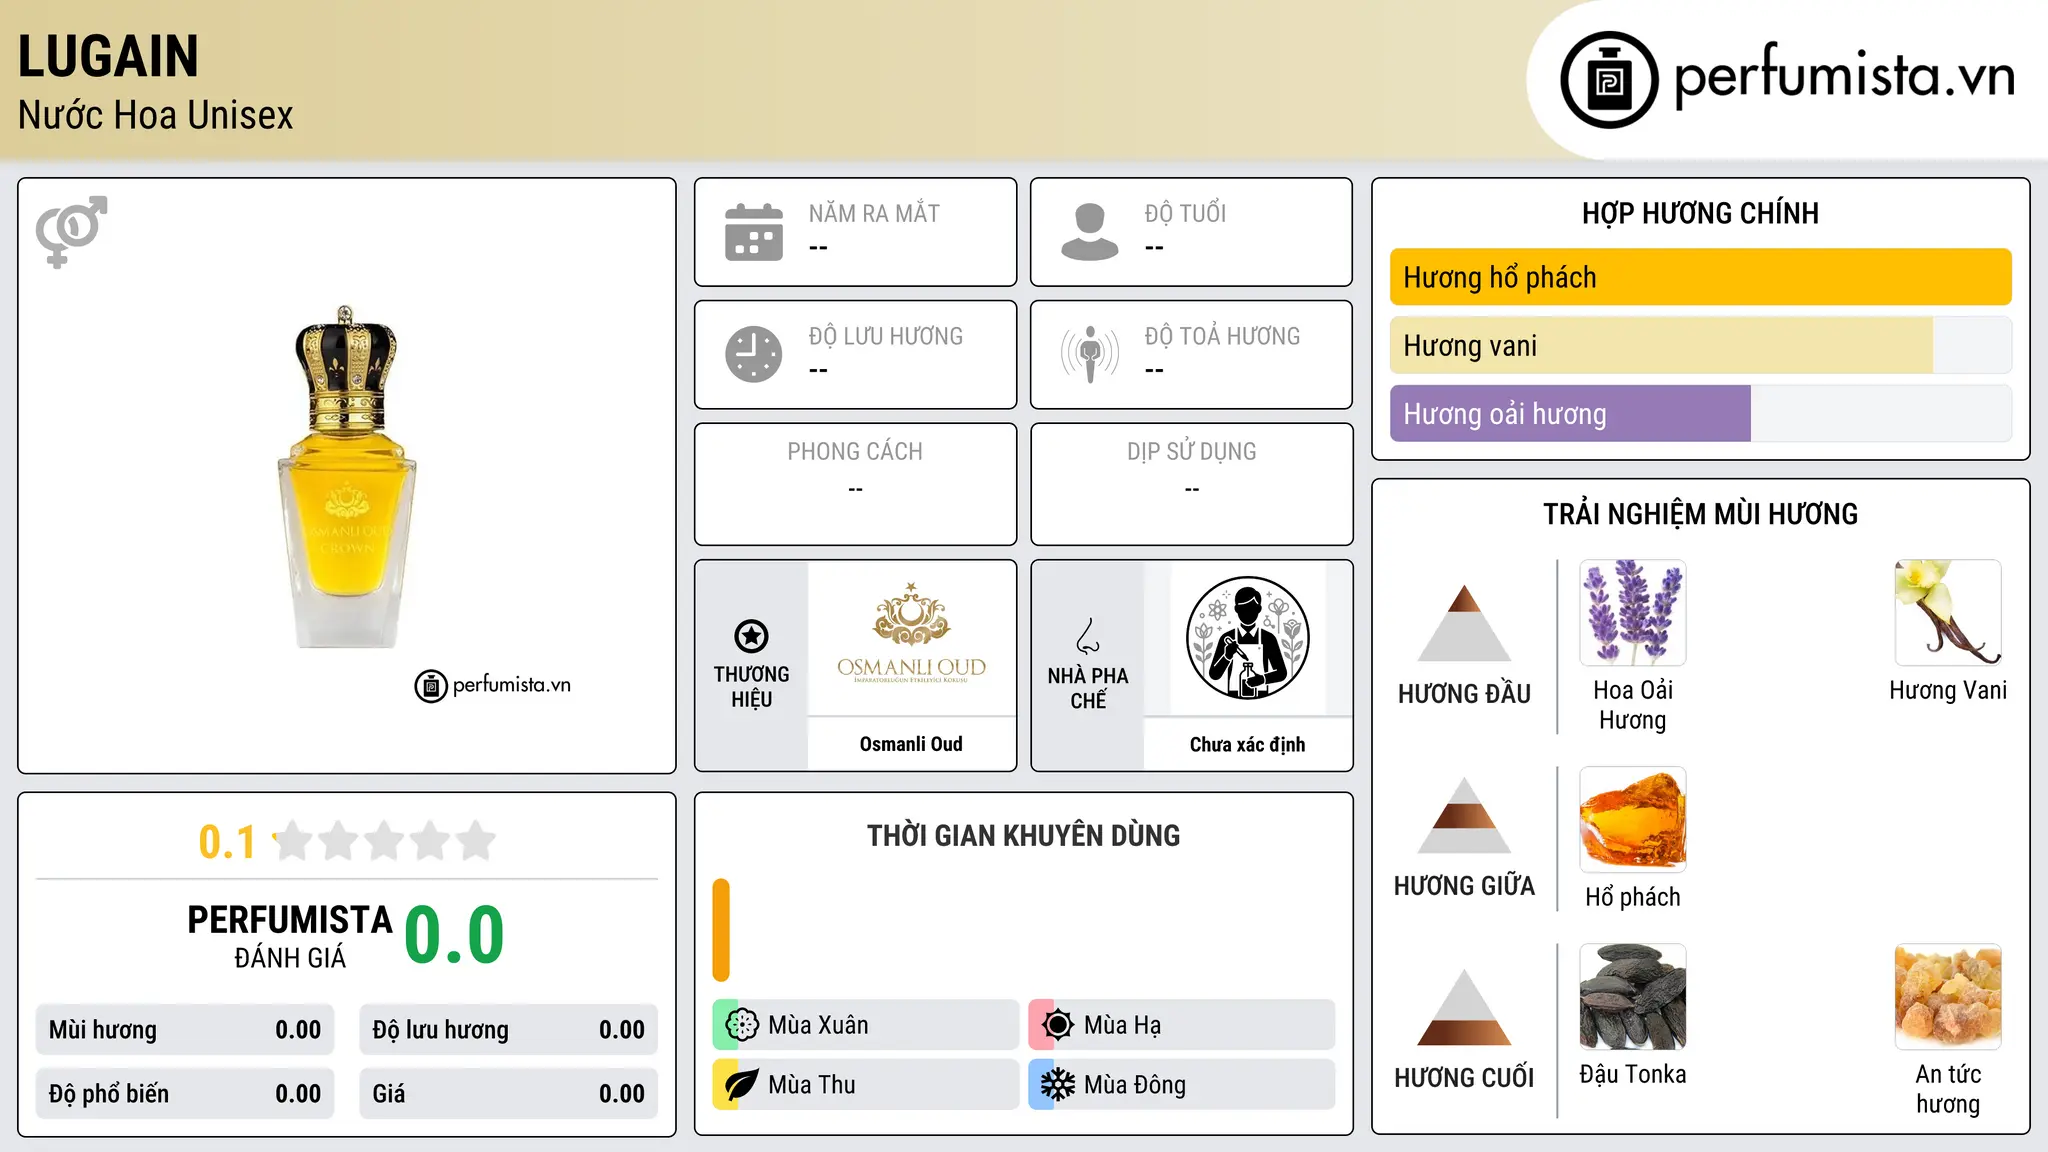Click the Hương oải hương accord bar
The height and width of the screenshot is (1152, 2048).
click(1701, 413)
